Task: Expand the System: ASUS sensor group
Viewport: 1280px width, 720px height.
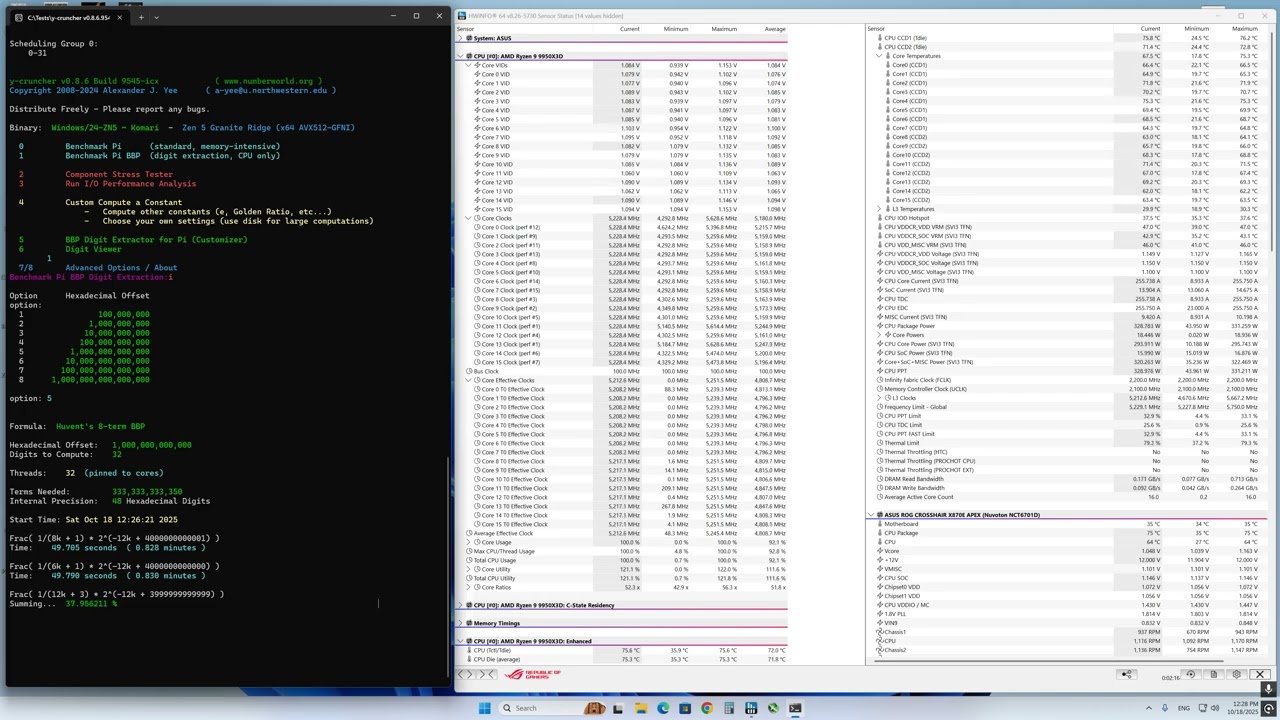Action: point(461,38)
